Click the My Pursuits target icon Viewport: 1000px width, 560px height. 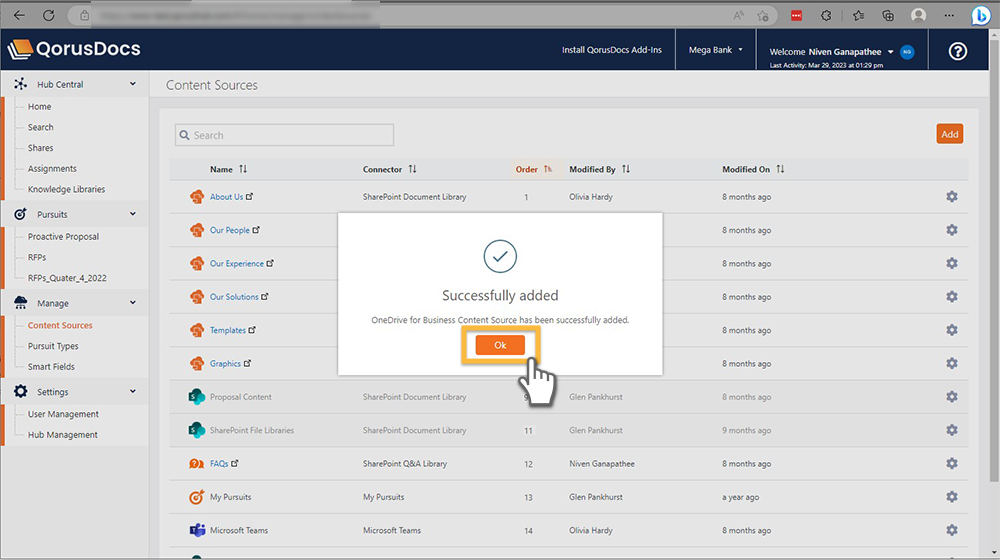tap(196, 497)
